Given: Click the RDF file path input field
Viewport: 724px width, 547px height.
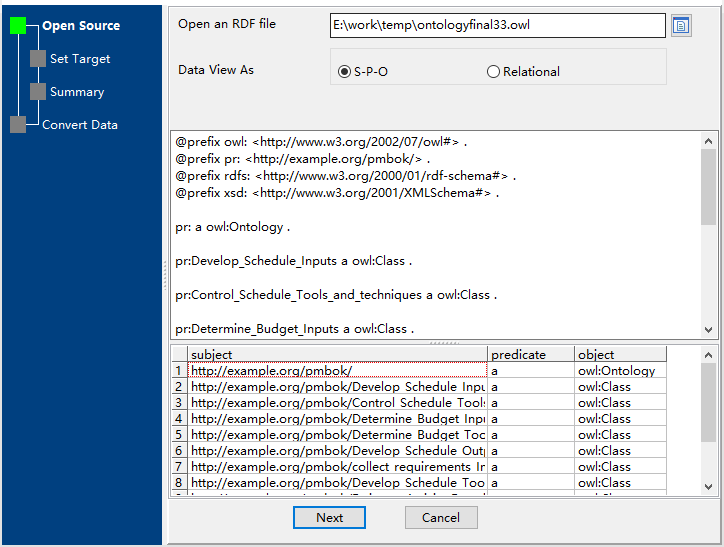Looking at the screenshot, I should 496,25.
